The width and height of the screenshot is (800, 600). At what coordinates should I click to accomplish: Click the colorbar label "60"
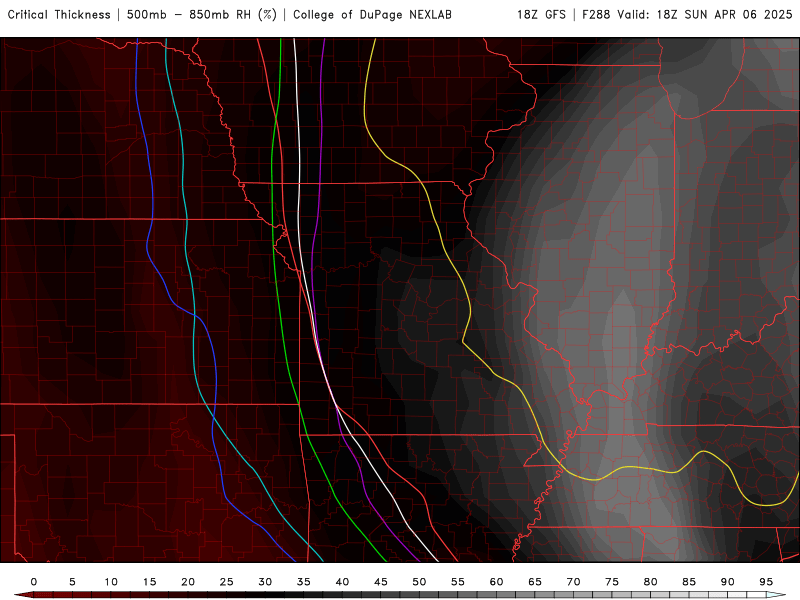(x=496, y=582)
